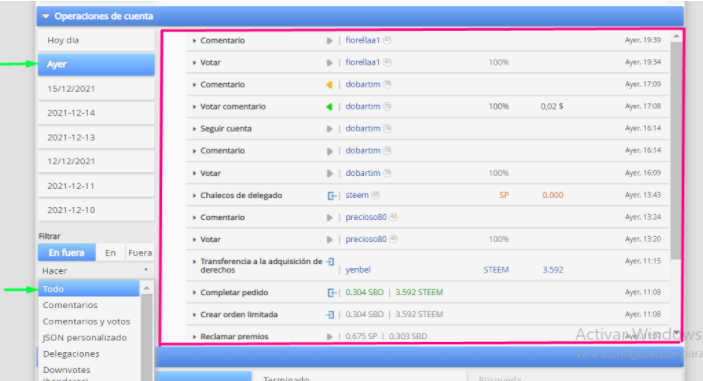Open fiorellaa1 account from Votar row

tap(362, 62)
